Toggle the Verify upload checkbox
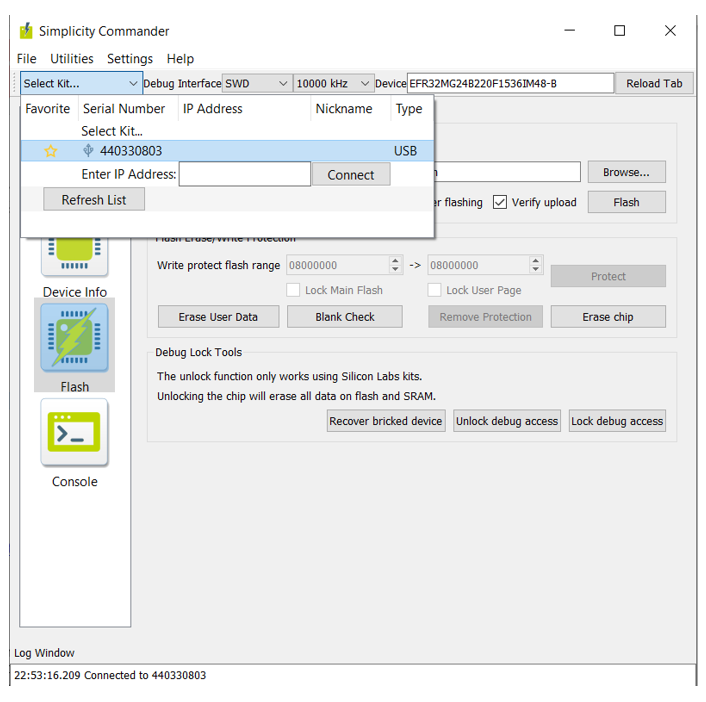The height and width of the screenshot is (702, 706). pyautogui.click(x=500, y=202)
